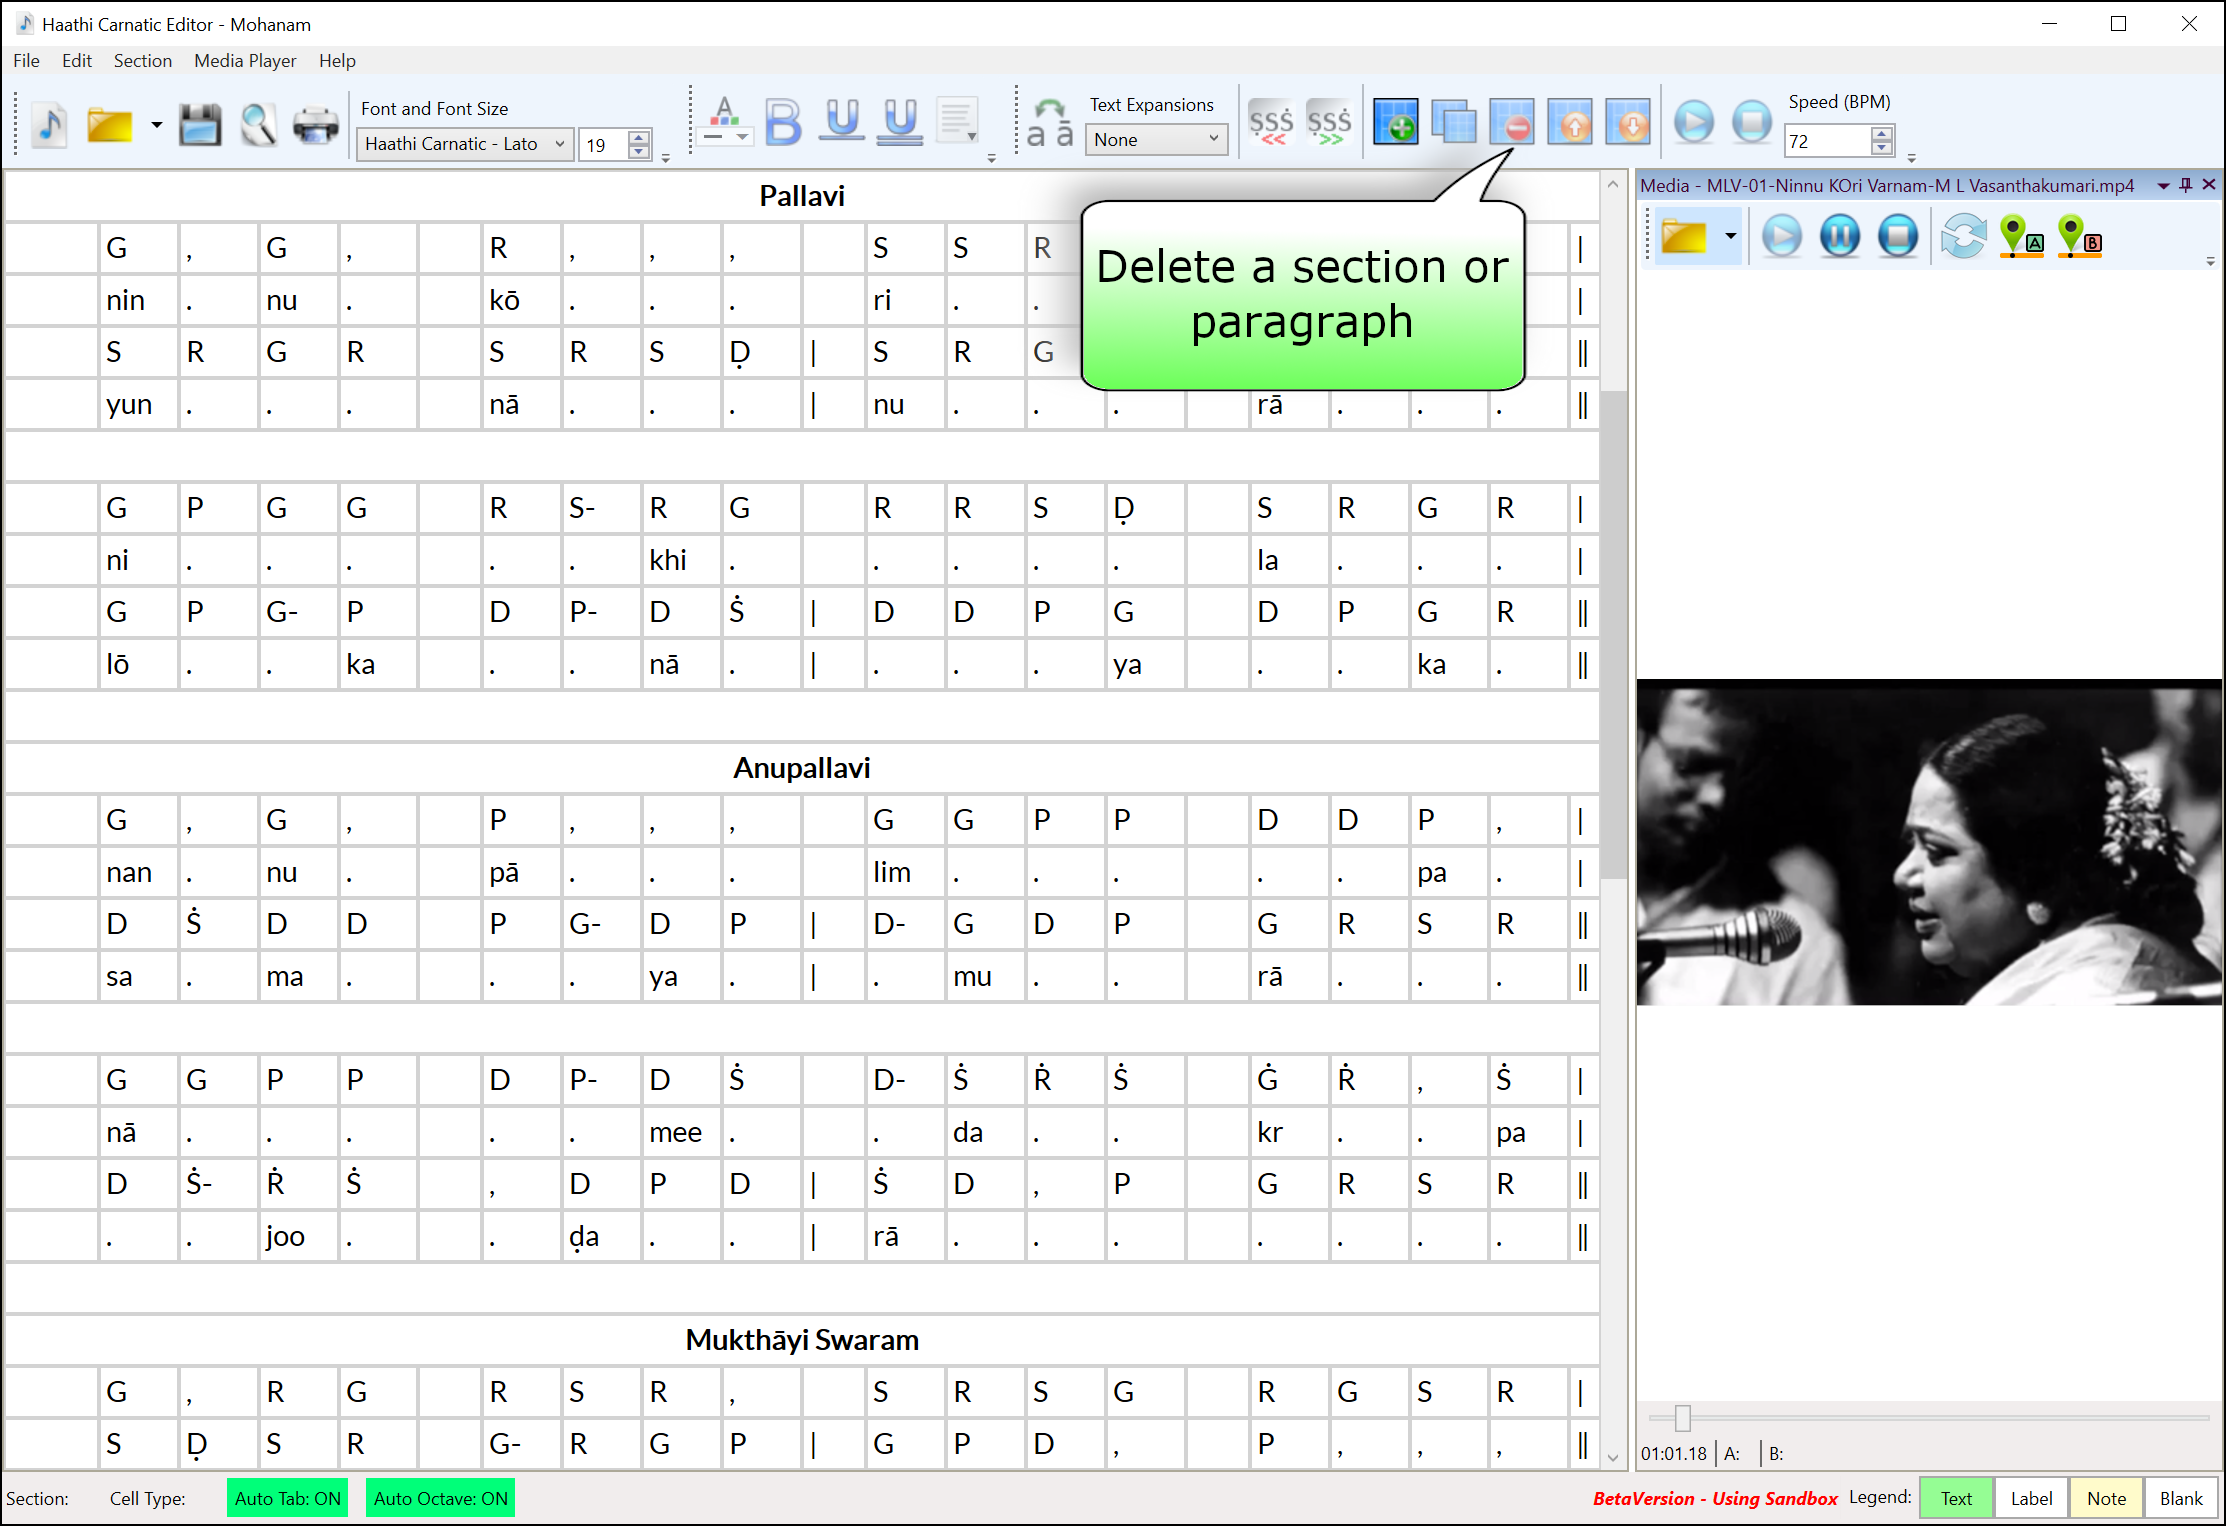The image size is (2226, 1526).
Task: Click the printer icon in the toolbar
Action: point(315,125)
